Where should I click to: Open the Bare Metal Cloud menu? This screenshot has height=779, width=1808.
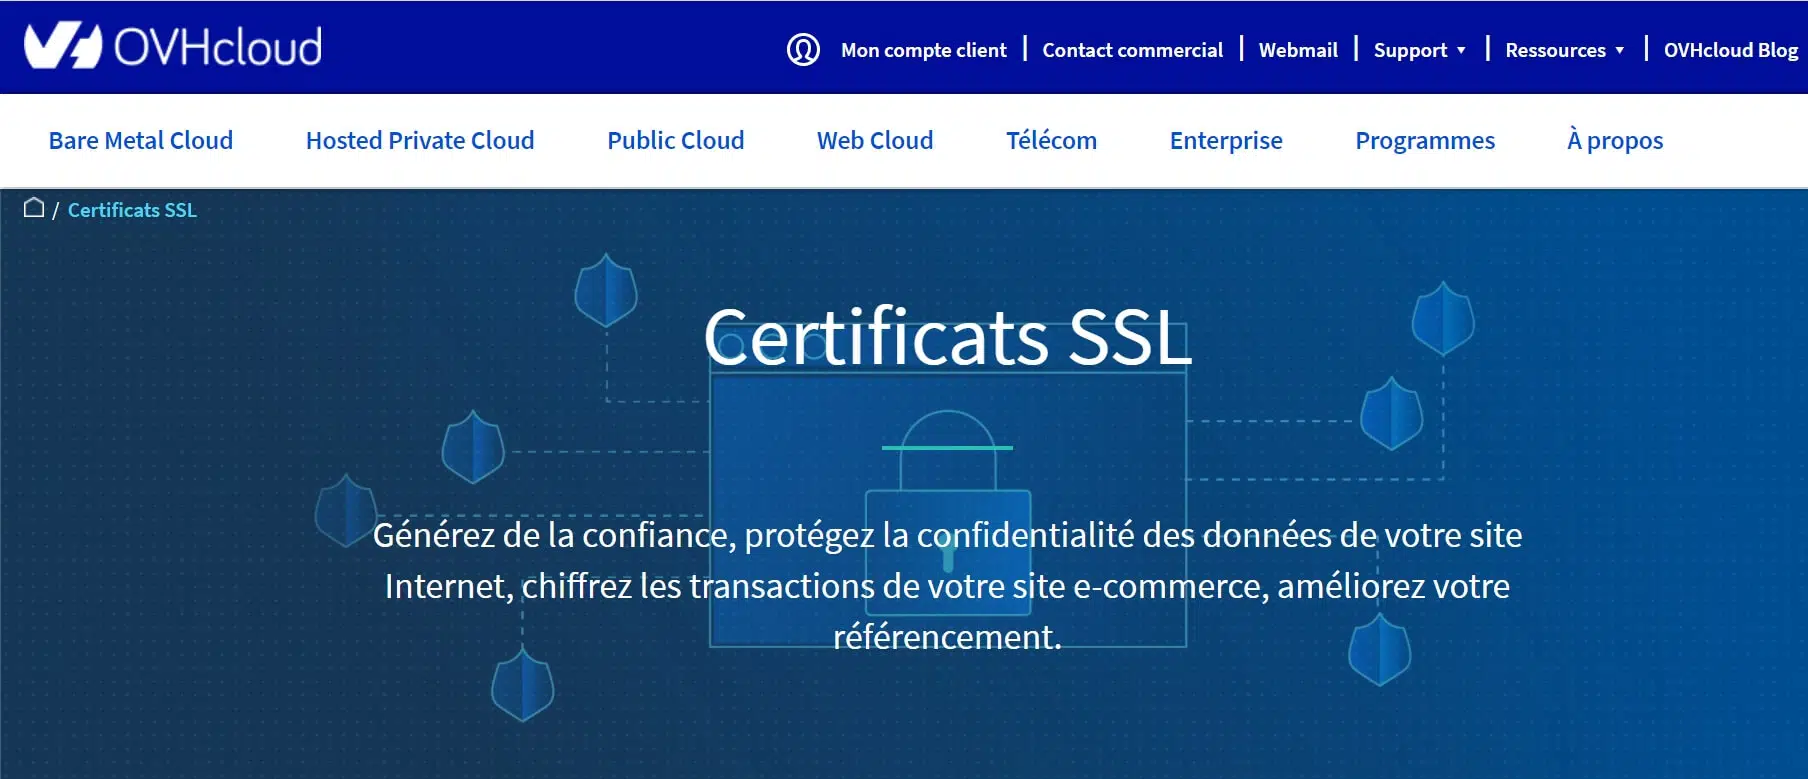(141, 141)
